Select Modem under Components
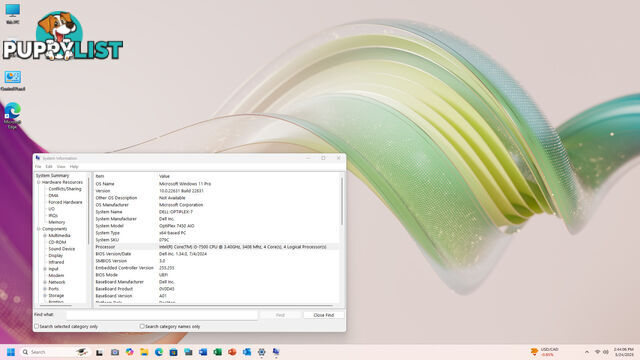Viewport: 640px width, 360px height. click(x=56, y=276)
